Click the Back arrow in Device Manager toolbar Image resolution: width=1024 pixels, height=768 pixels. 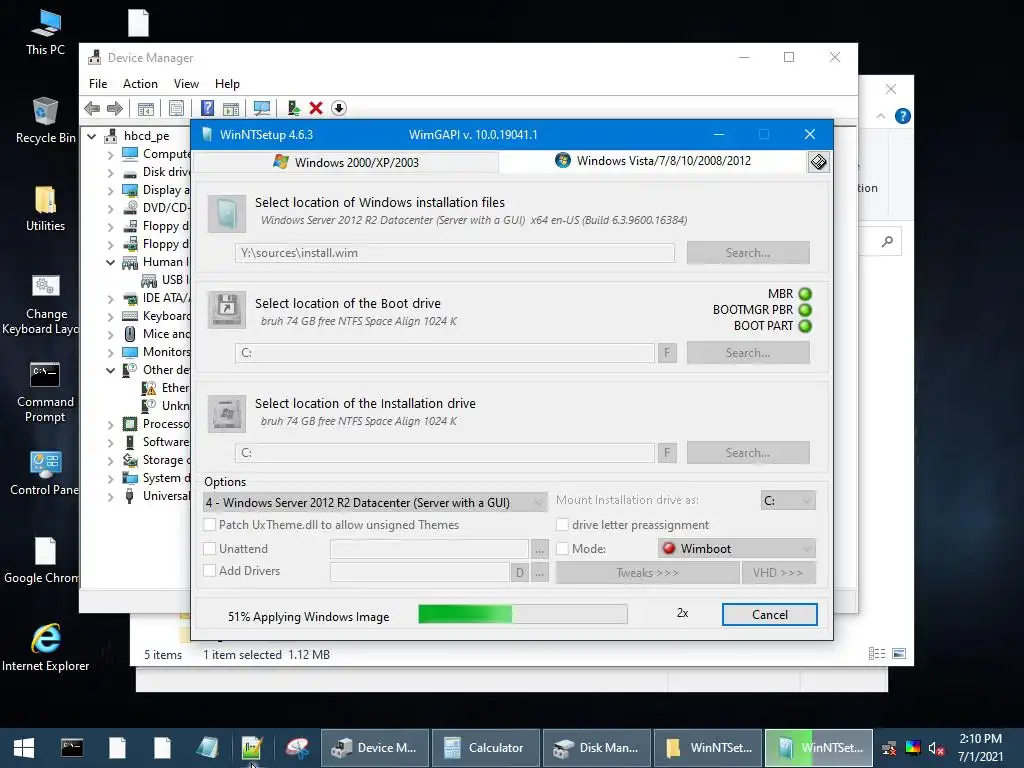(92, 108)
